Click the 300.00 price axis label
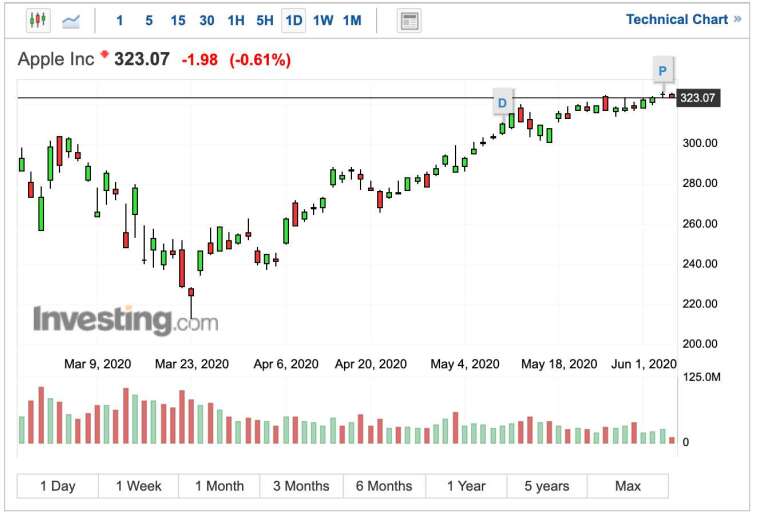This screenshot has width=760, height=517. pos(700,143)
